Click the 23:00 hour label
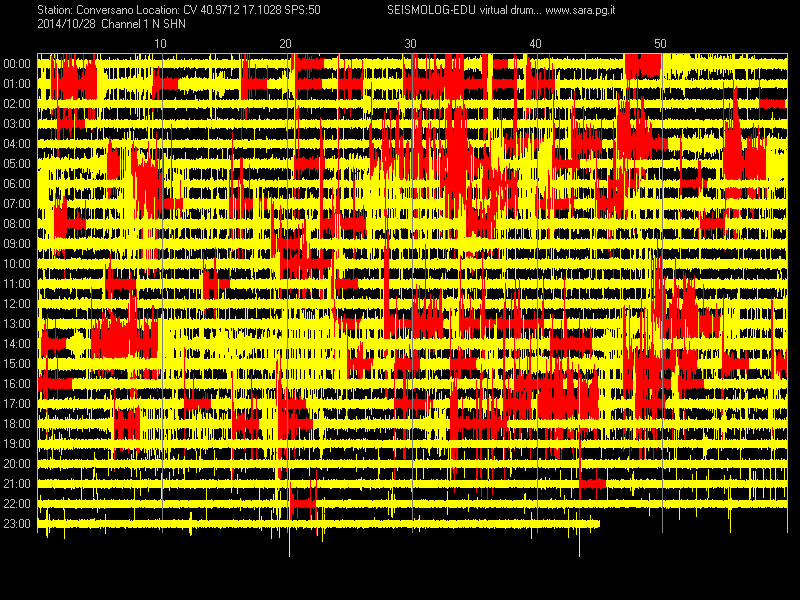 (x=17, y=524)
